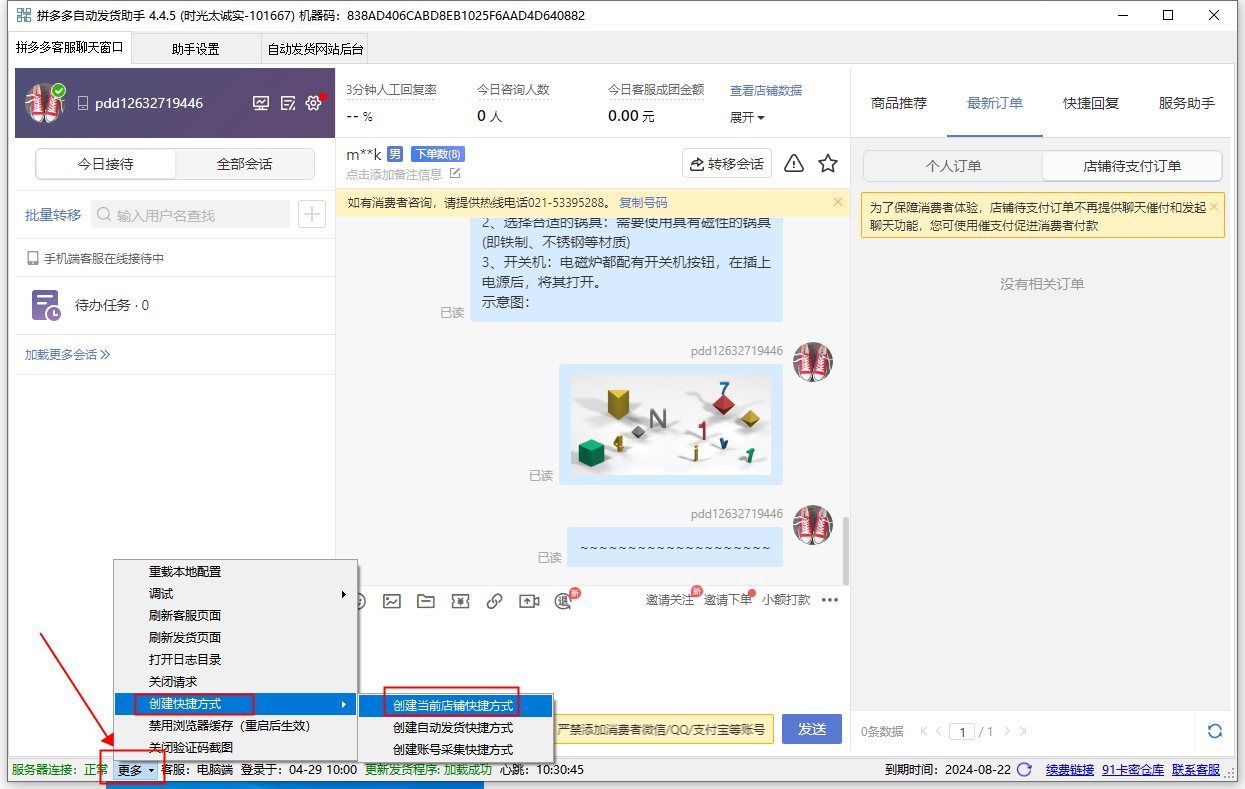Choose 重载本地配置 from the menu
This screenshot has width=1245, height=789.
click(236, 572)
